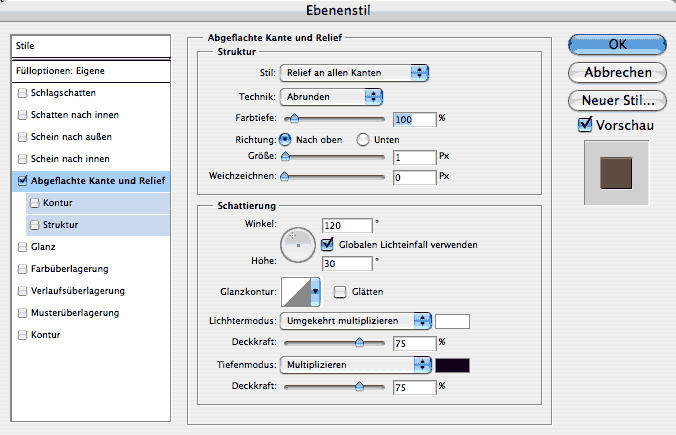Click the Farbtiefe slider track
The height and width of the screenshot is (435, 676).
334,118
